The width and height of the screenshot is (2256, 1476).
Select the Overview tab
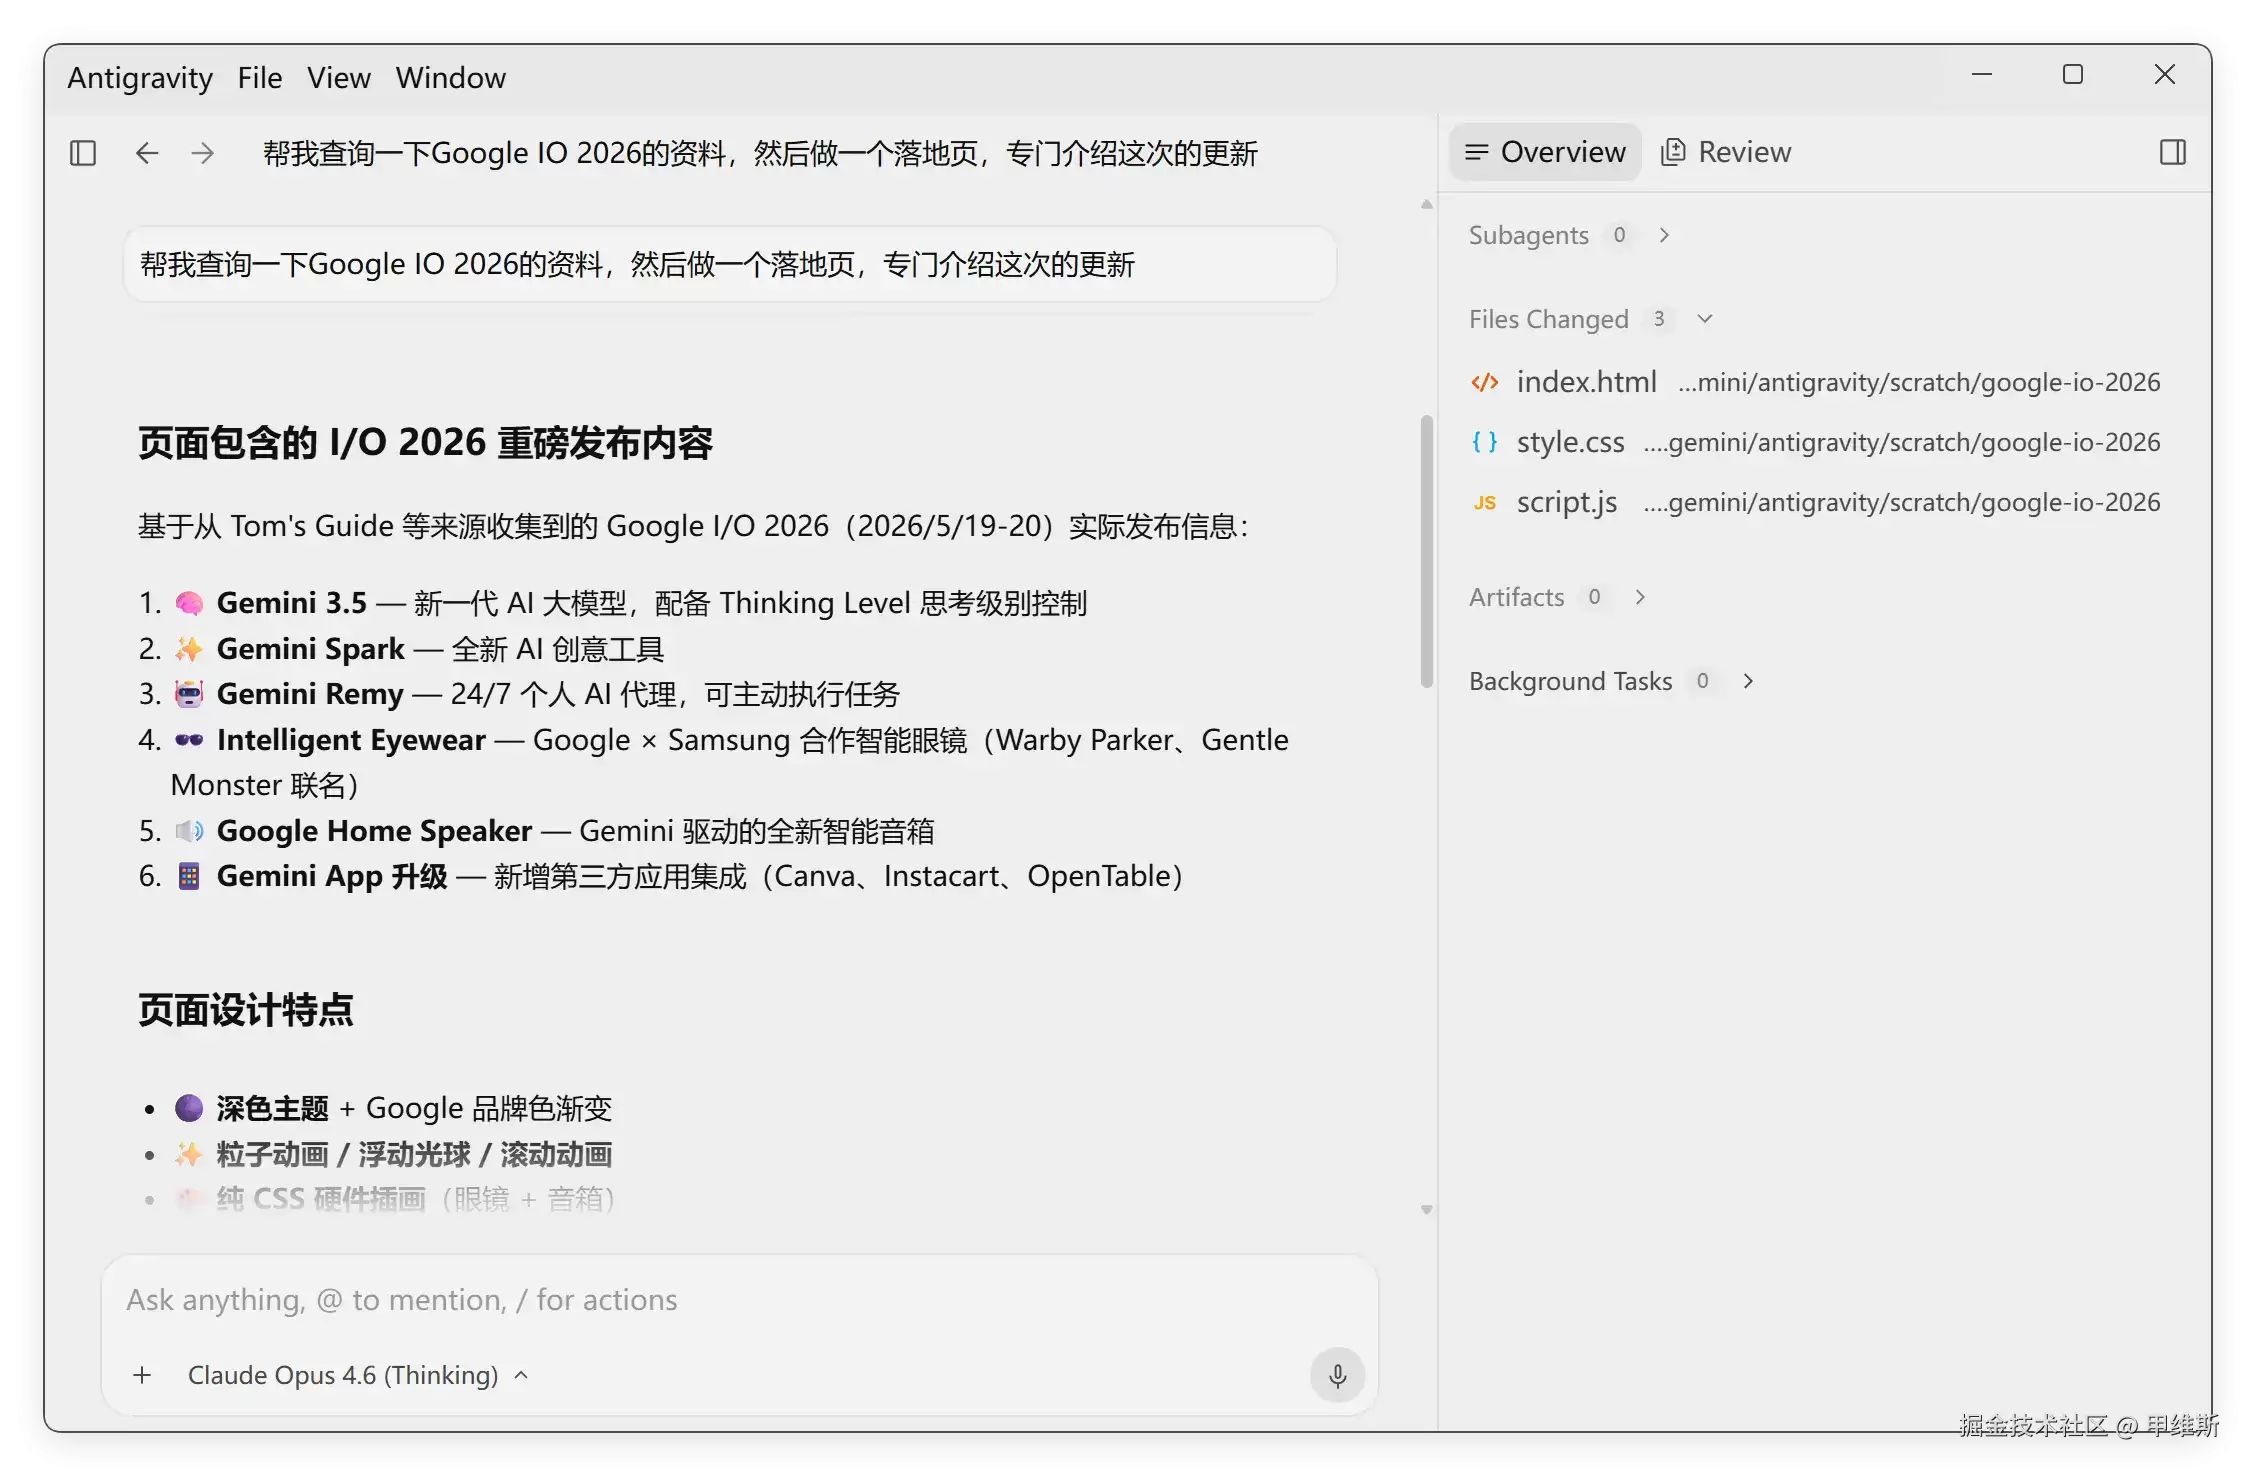pos(1545,152)
